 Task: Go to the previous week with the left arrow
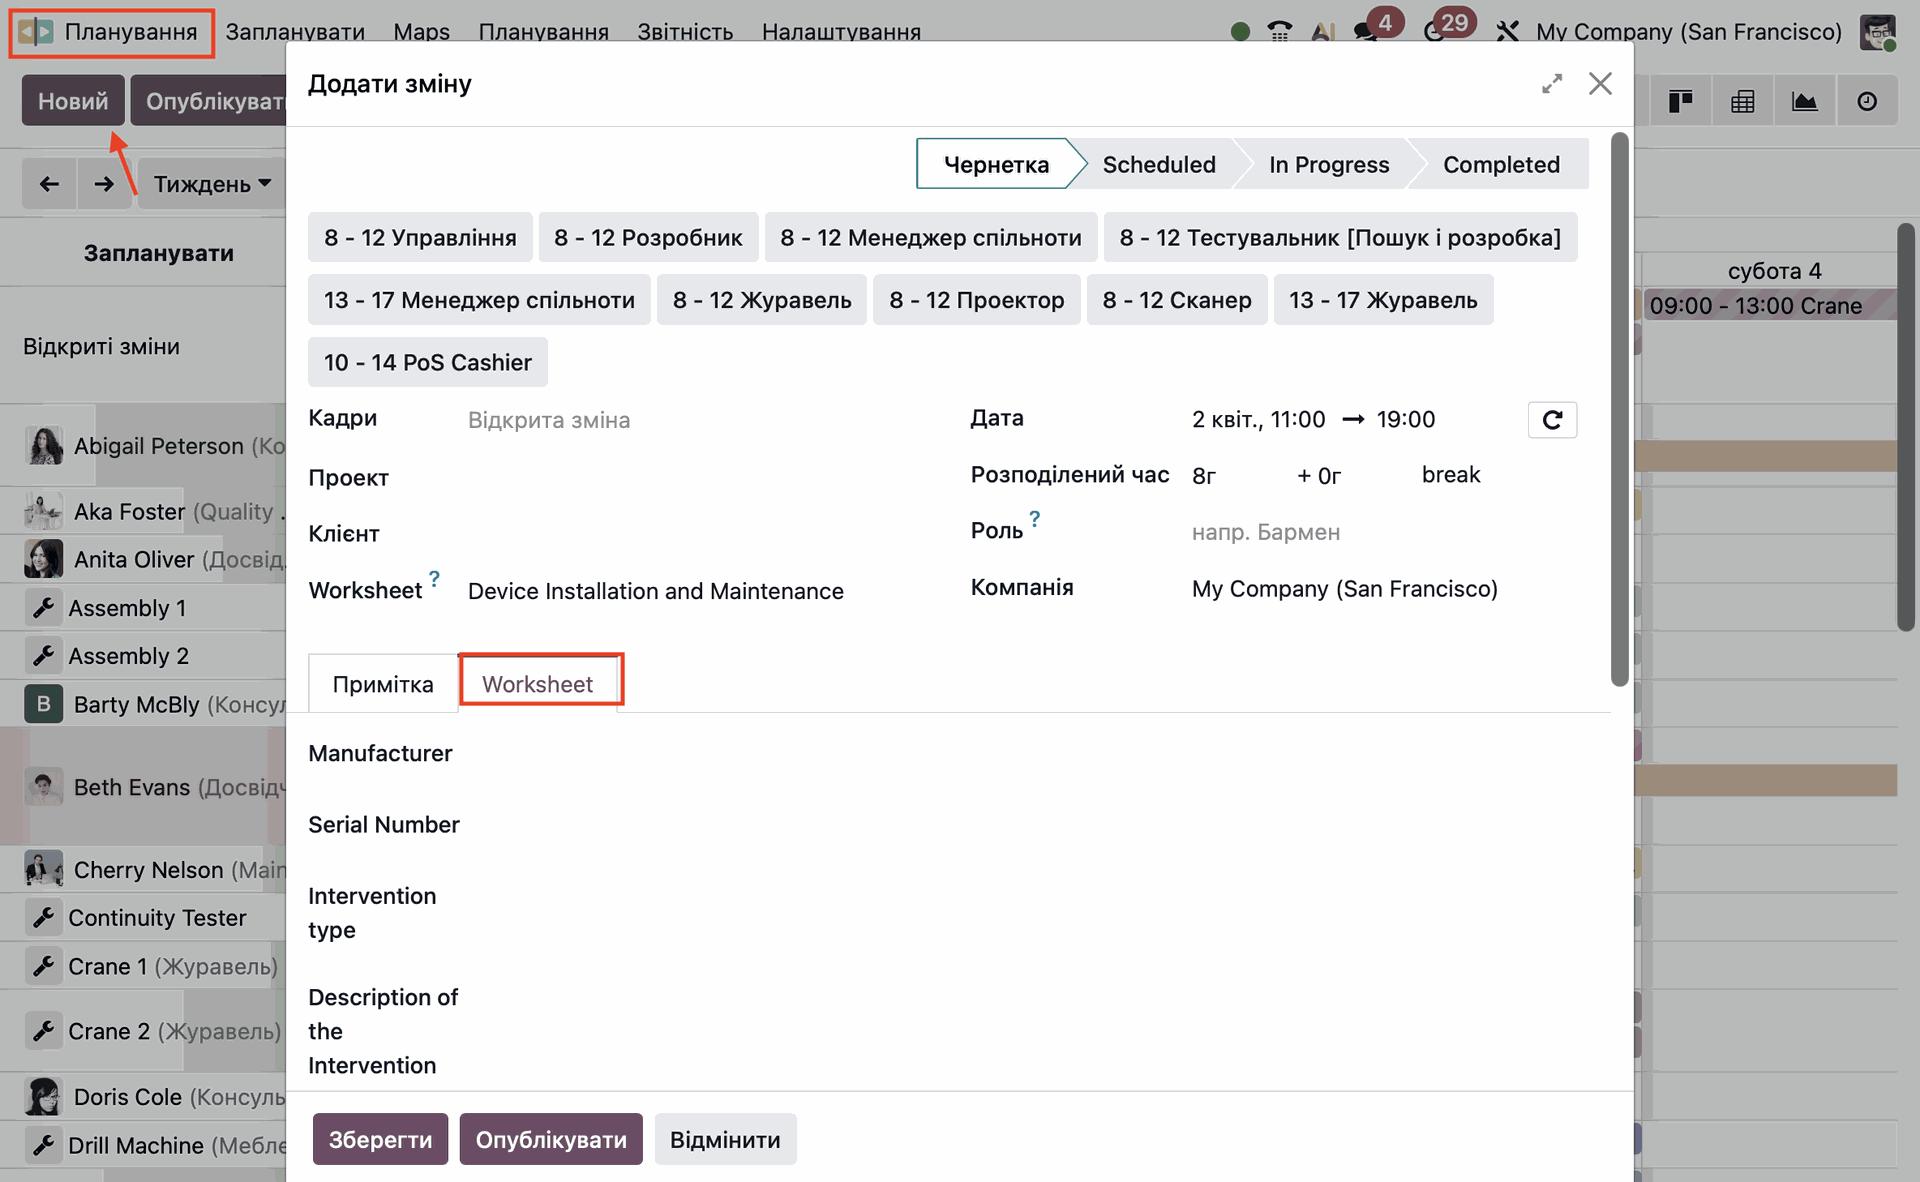49,184
